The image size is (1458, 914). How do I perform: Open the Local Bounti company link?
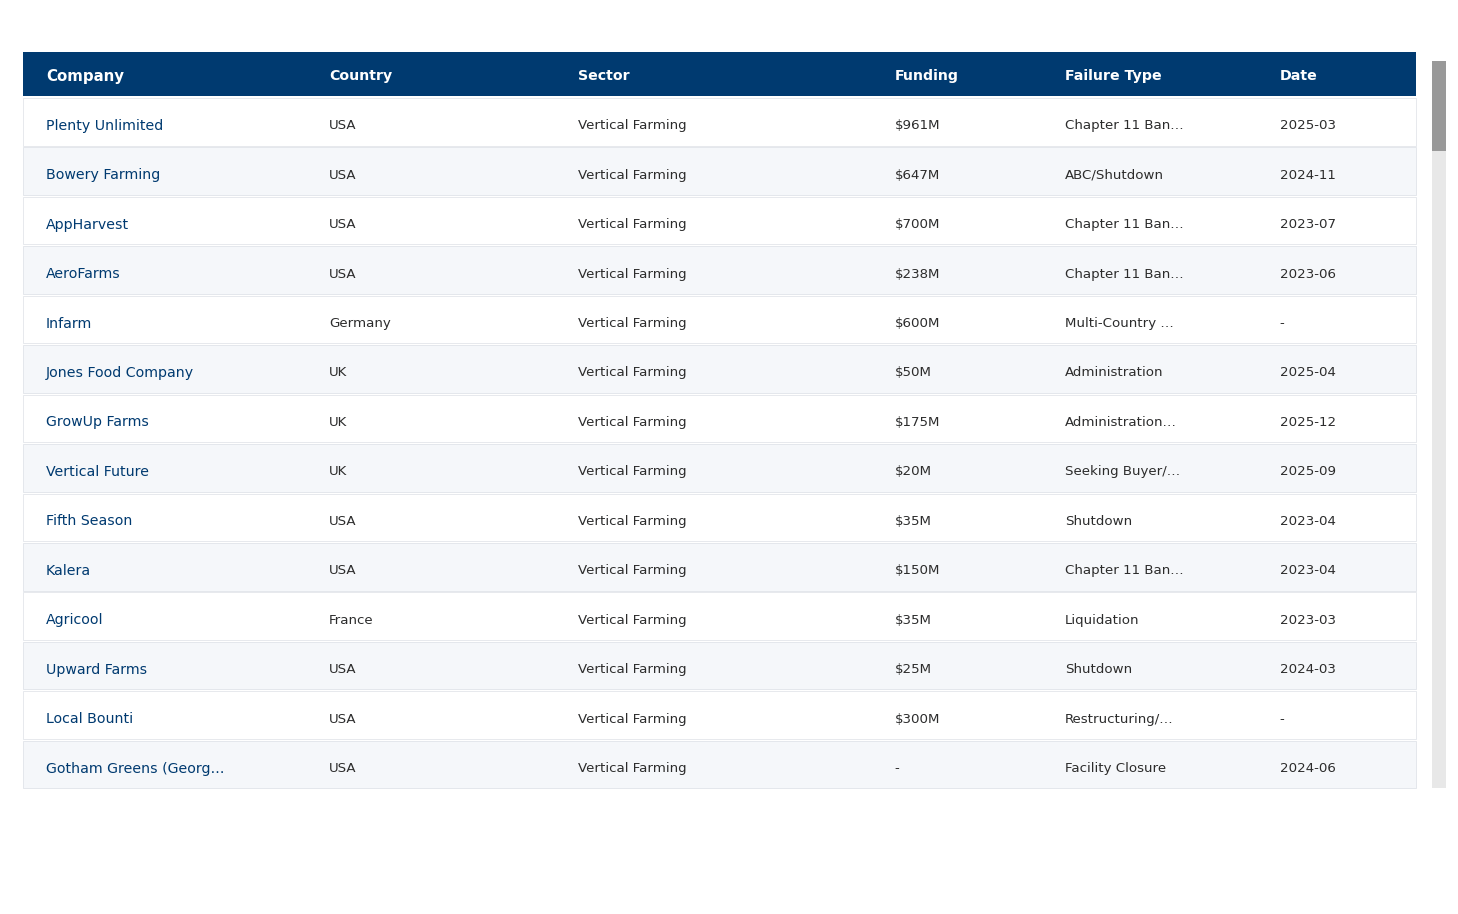tap(89, 719)
